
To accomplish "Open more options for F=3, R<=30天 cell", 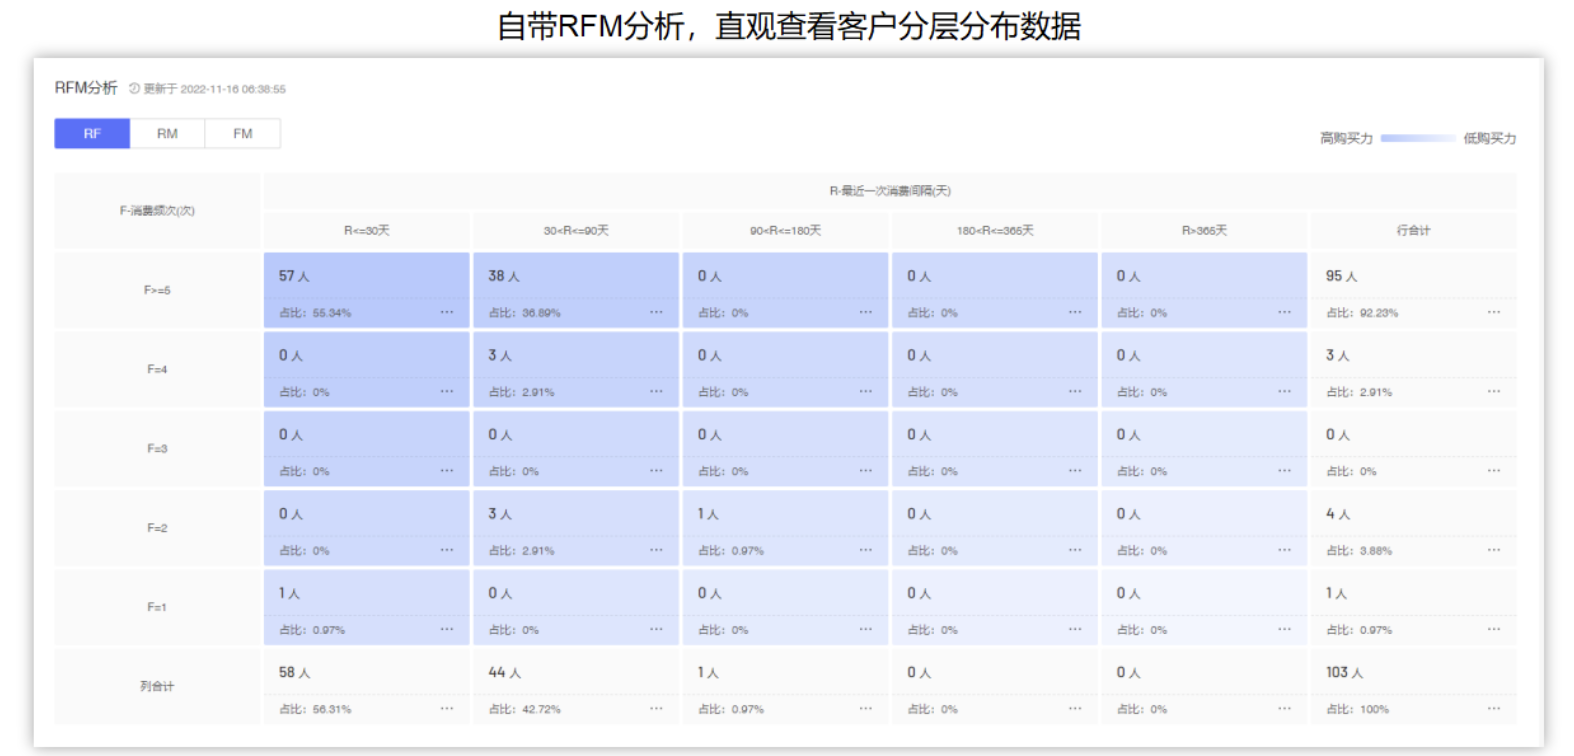I will point(447,470).
